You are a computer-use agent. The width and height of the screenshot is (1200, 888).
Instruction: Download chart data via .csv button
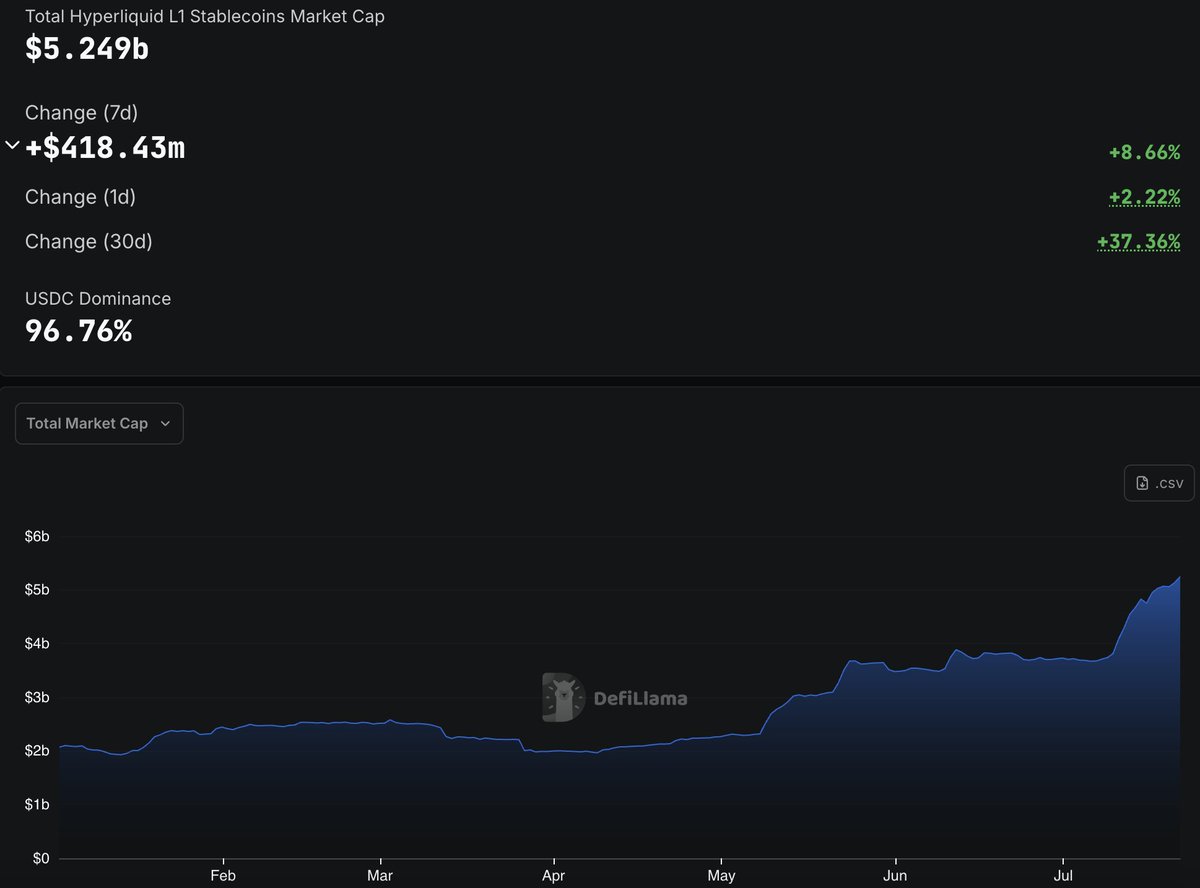pos(1159,483)
